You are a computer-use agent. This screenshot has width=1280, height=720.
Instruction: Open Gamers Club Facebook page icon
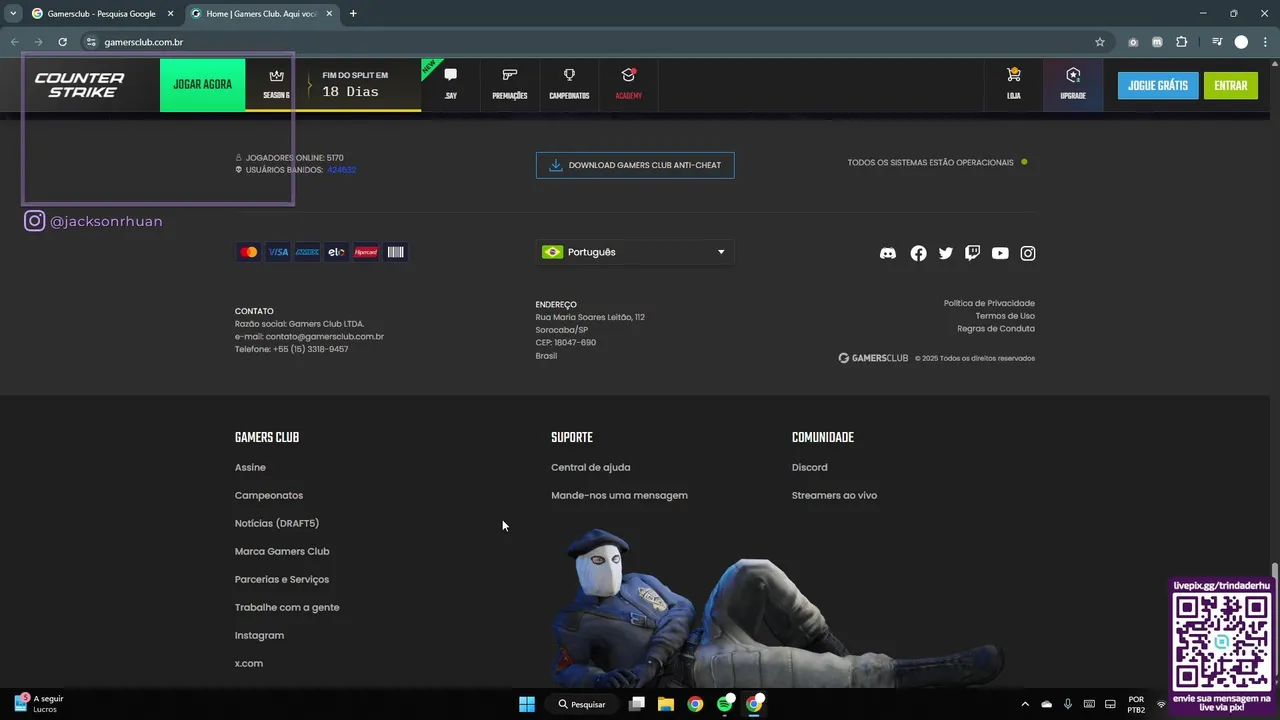pos(918,253)
